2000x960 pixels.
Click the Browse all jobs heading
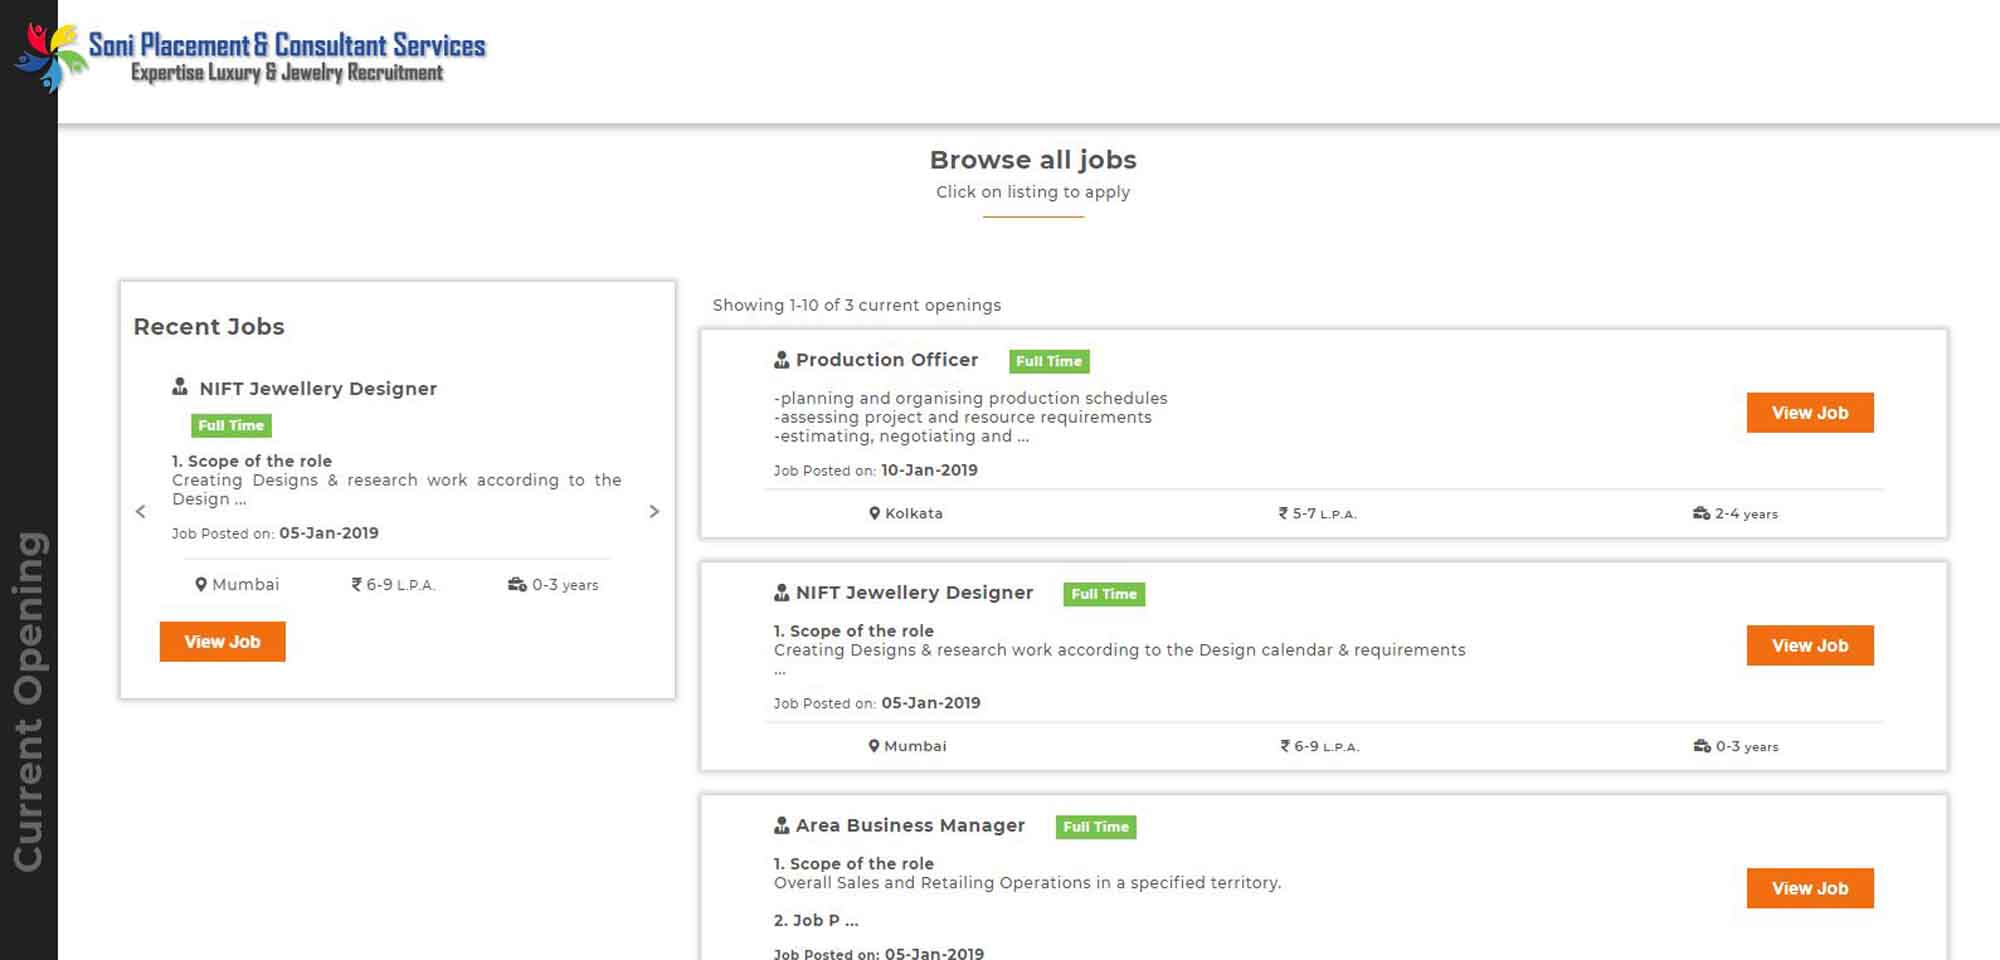pos(1033,160)
